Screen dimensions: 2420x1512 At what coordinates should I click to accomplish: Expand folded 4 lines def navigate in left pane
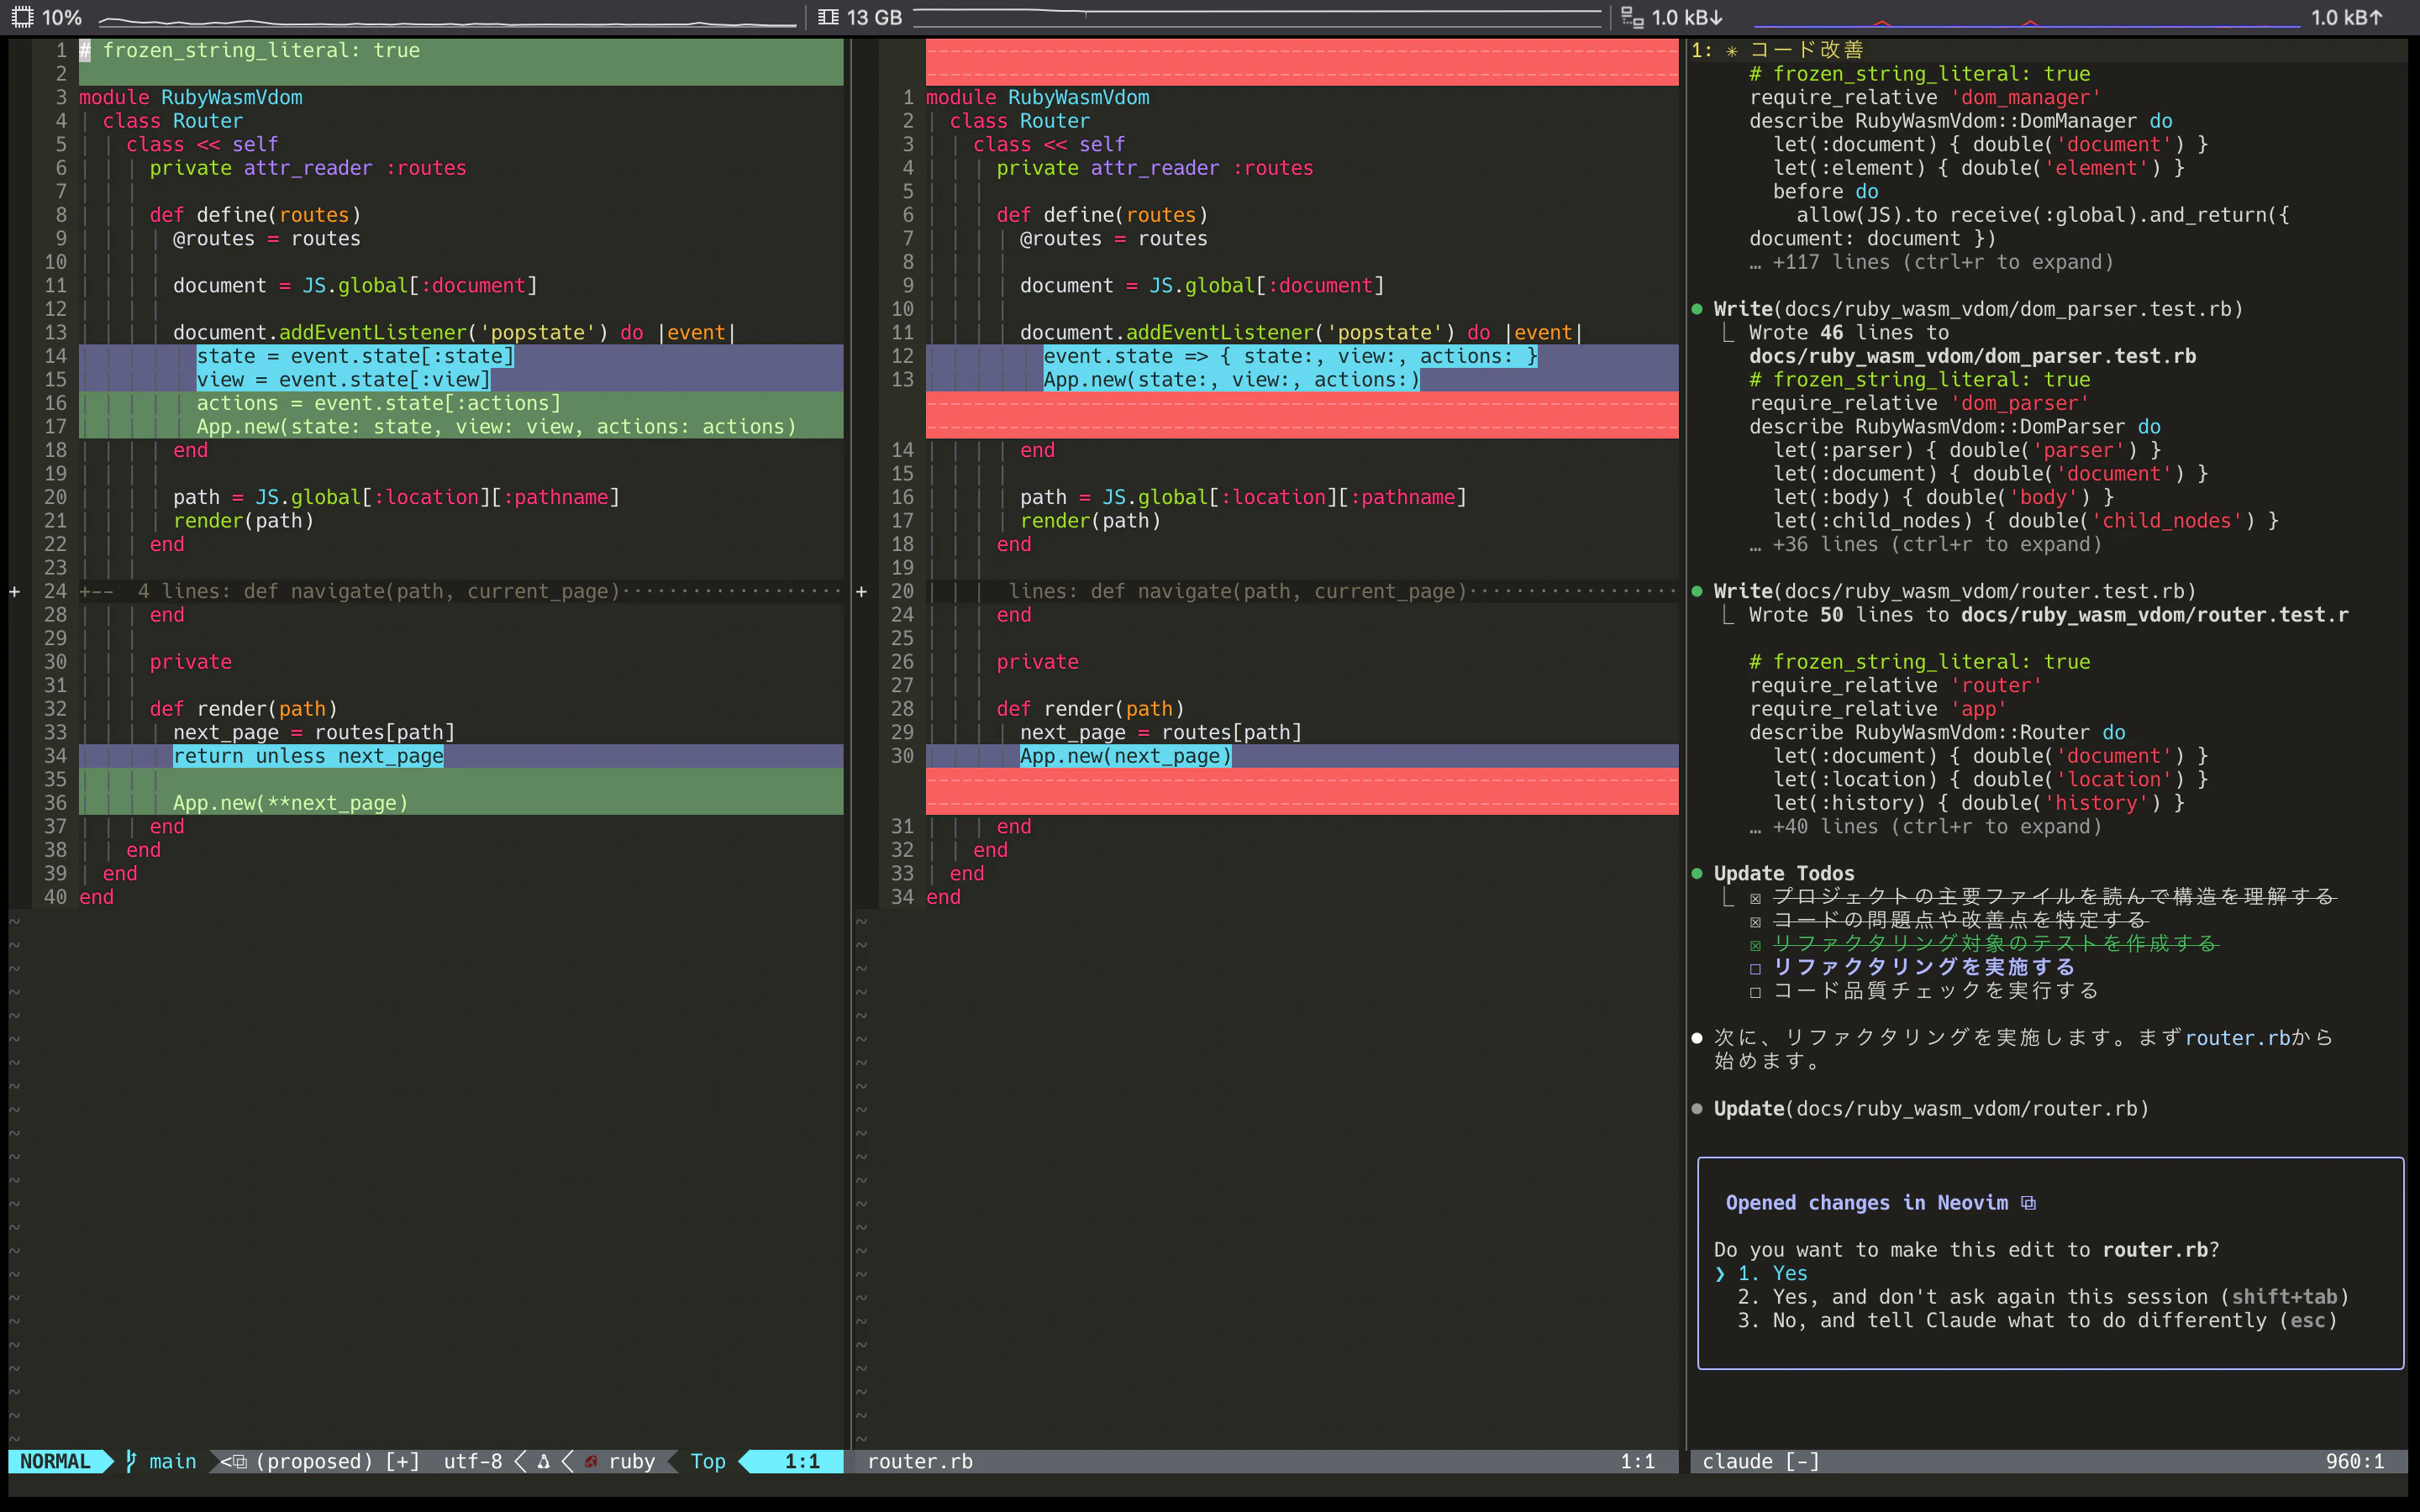pos(461,591)
